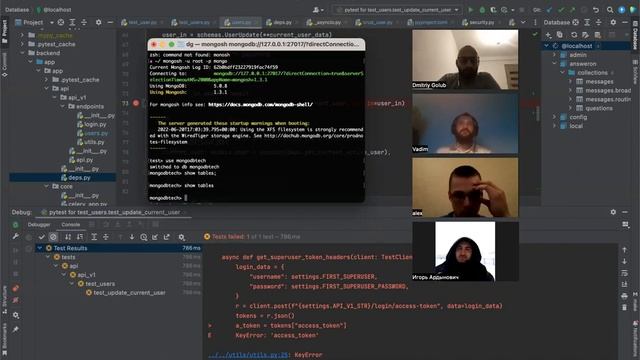Select Opened File target icon in Project panel

point(61,22)
